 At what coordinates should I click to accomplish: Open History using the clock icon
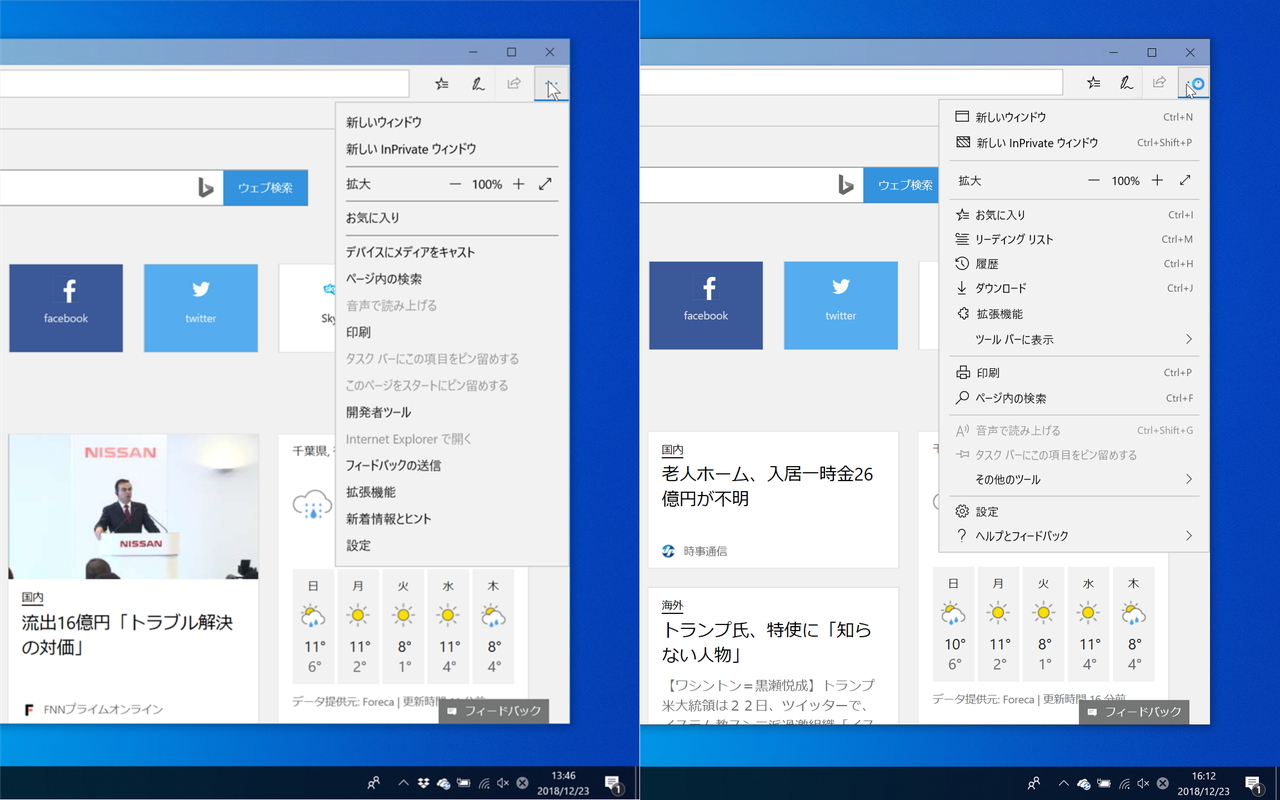[x=1000, y=263]
